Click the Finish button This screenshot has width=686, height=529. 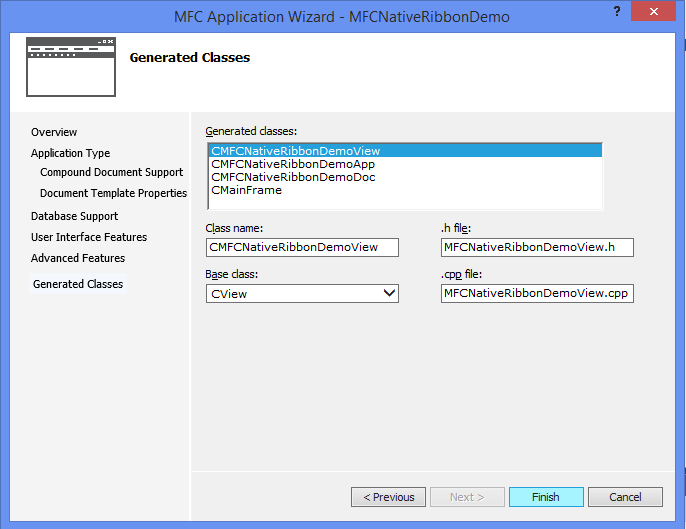pos(546,497)
